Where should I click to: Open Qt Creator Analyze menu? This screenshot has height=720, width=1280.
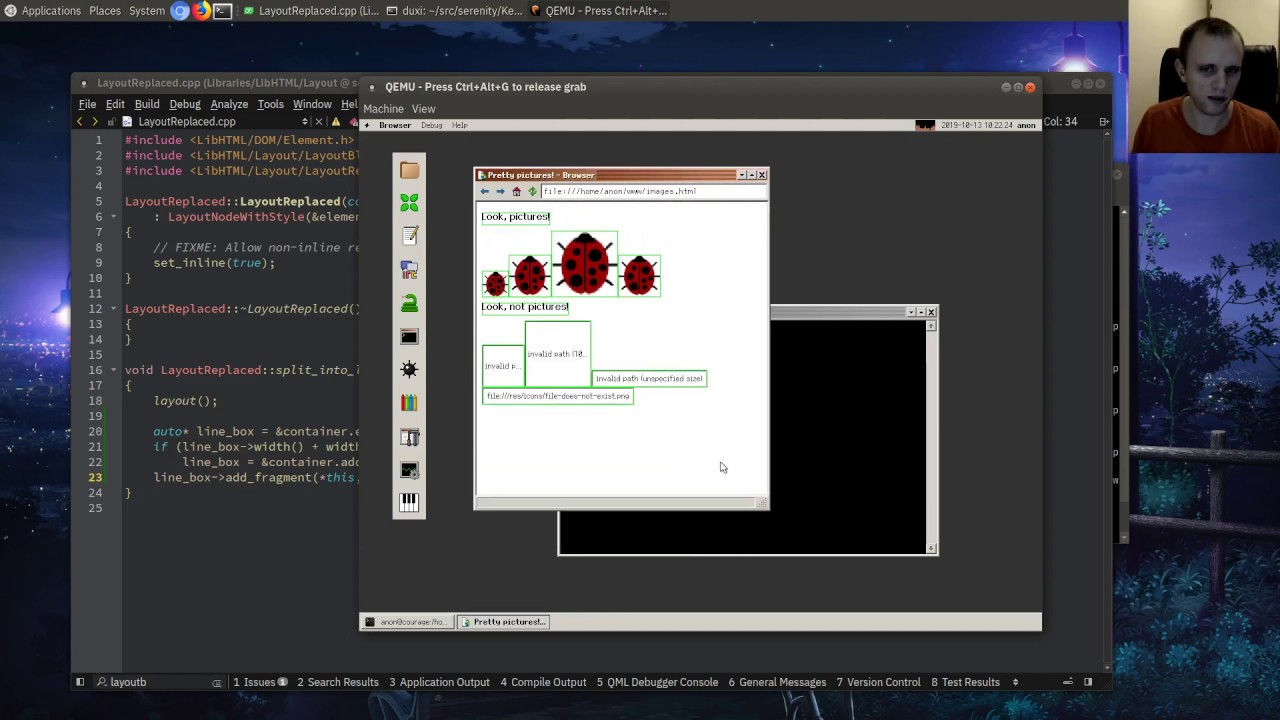[229, 104]
